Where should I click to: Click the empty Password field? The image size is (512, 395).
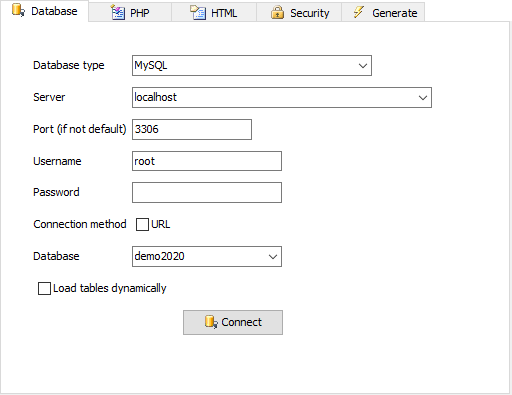coord(207,192)
